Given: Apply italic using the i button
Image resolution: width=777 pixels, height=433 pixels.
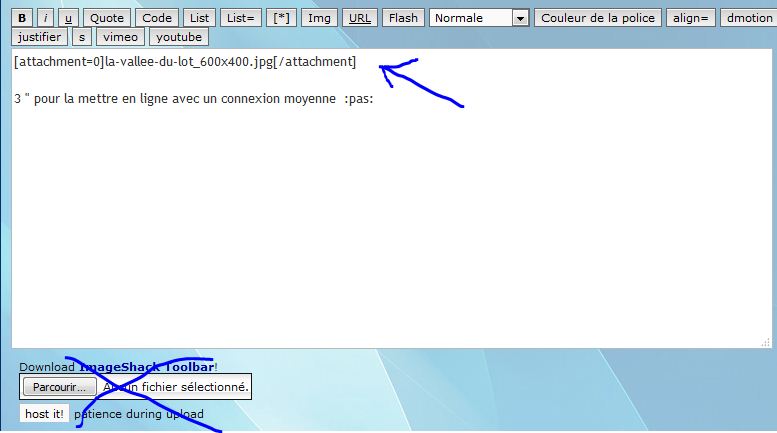Looking at the screenshot, I should point(45,18).
